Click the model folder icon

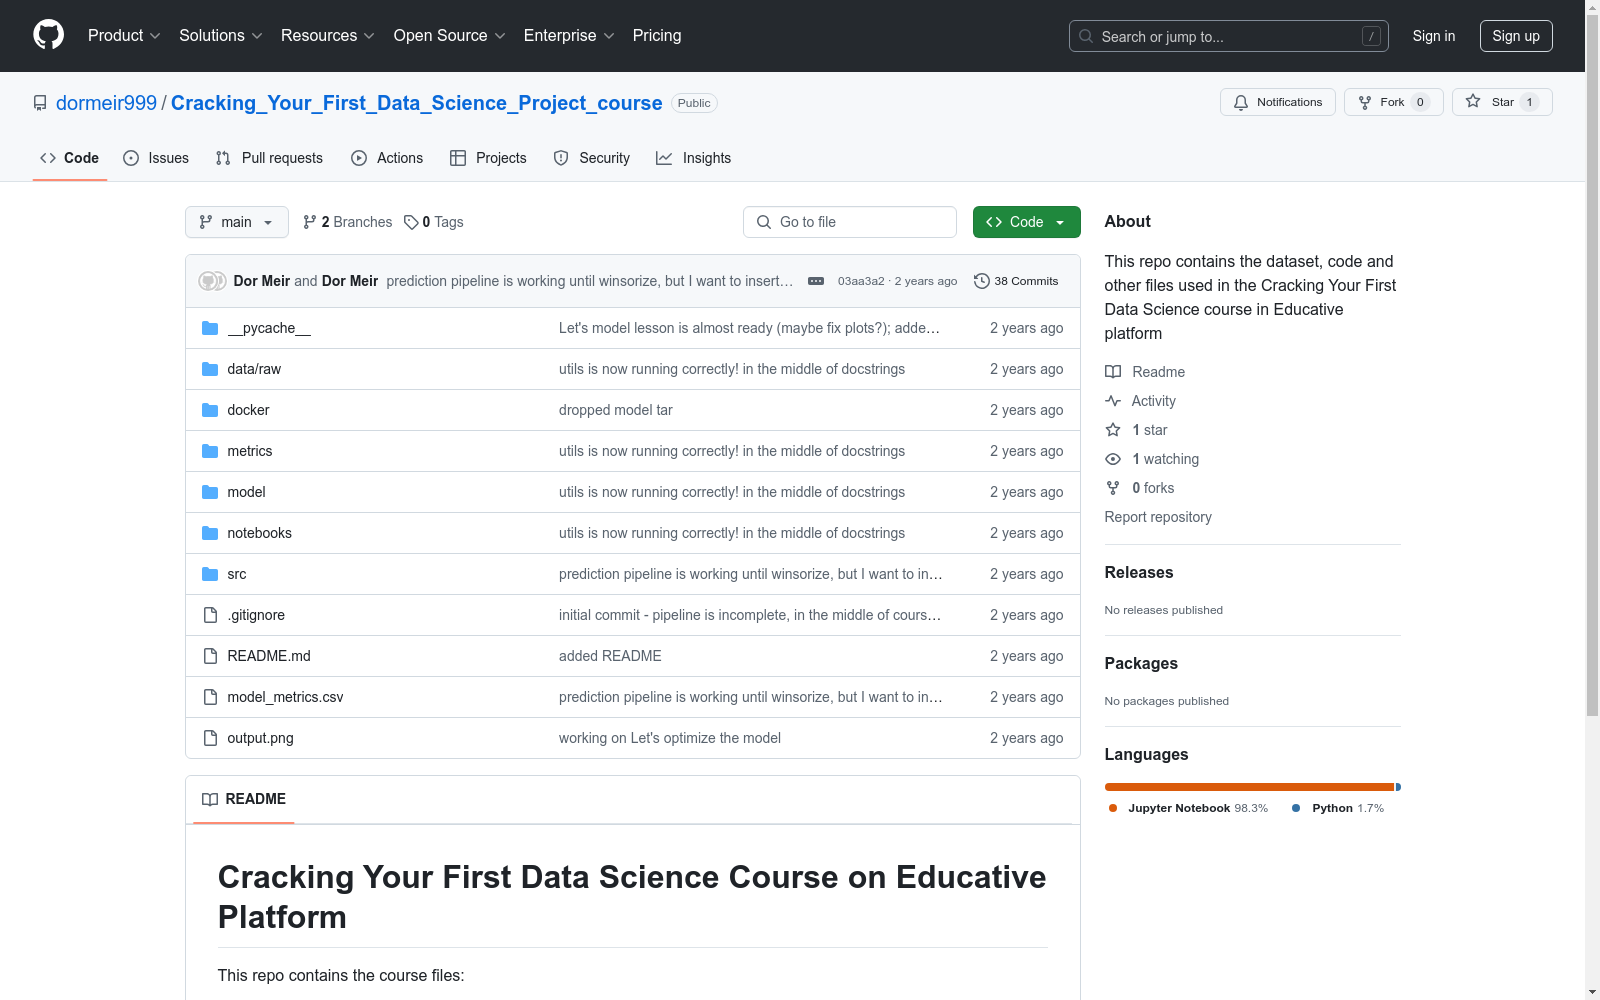click(x=210, y=492)
